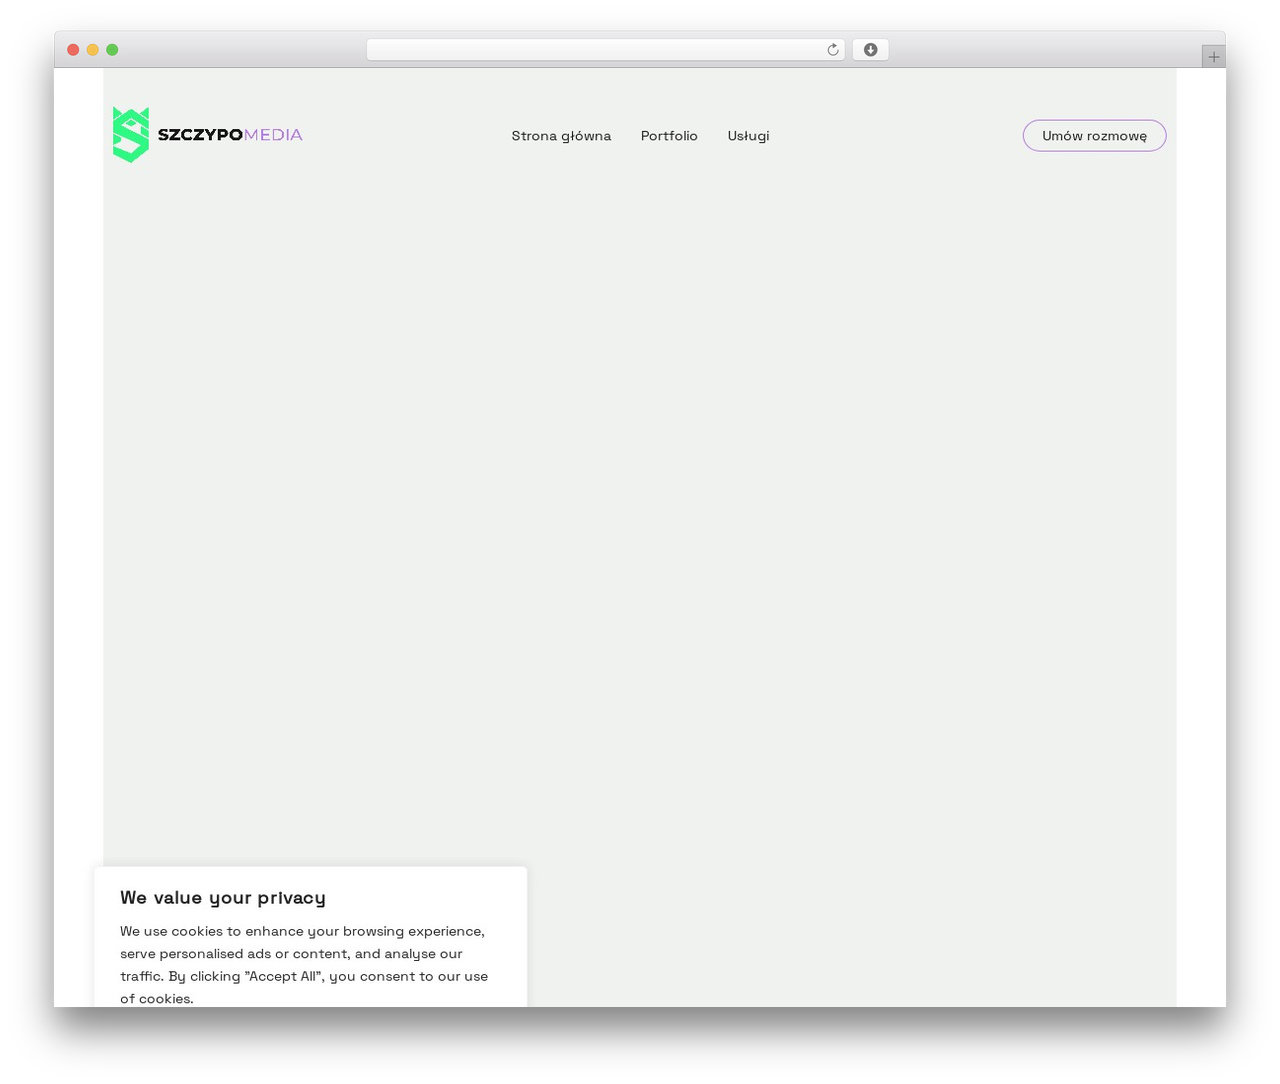This screenshot has width=1280, height=1084.
Task: Open the browser downloads button
Action: click(x=870, y=50)
